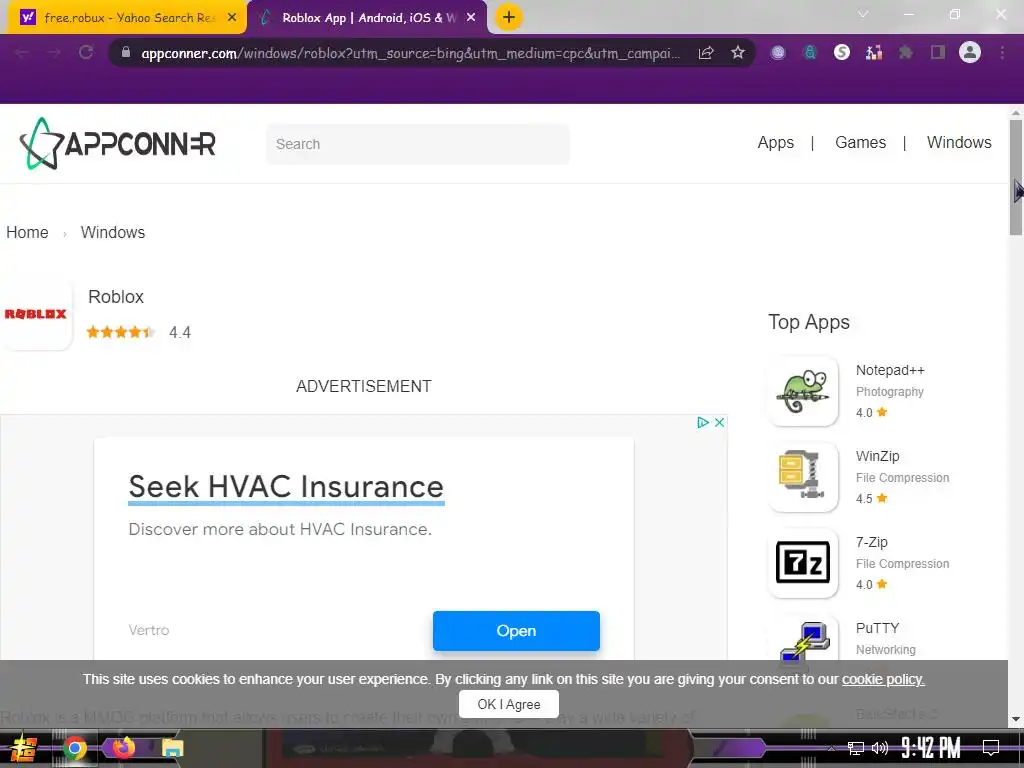The height and width of the screenshot is (768, 1024).
Task: Click the padlock site info icon
Action: [126, 52]
